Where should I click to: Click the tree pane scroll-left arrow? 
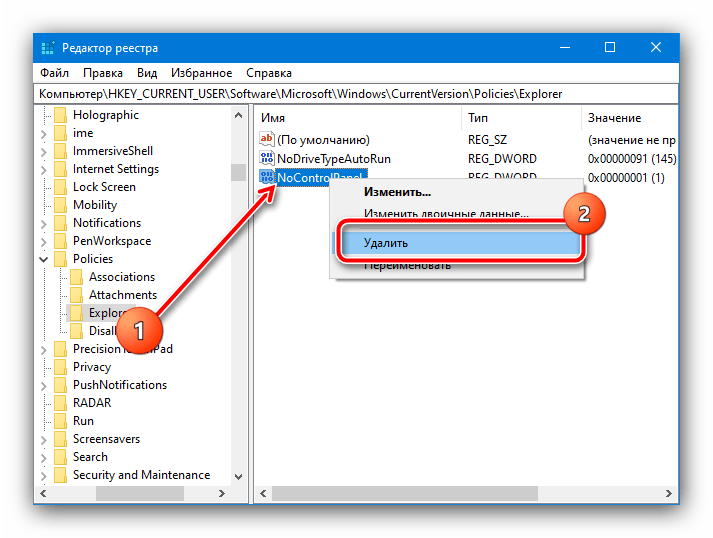[x=43, y=493]
